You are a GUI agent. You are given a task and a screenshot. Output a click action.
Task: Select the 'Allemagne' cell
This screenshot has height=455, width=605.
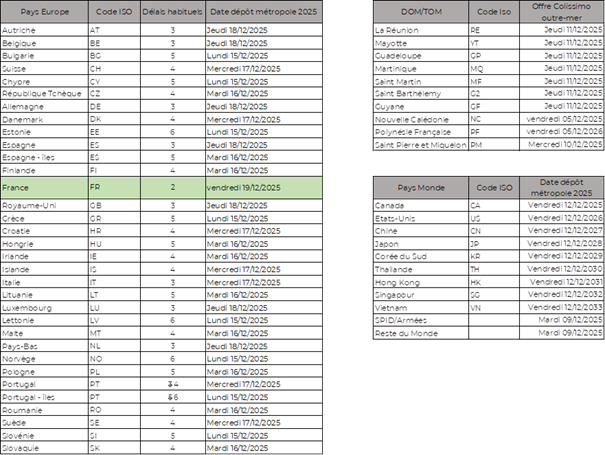pyautogui.click(x=44, y=107)
